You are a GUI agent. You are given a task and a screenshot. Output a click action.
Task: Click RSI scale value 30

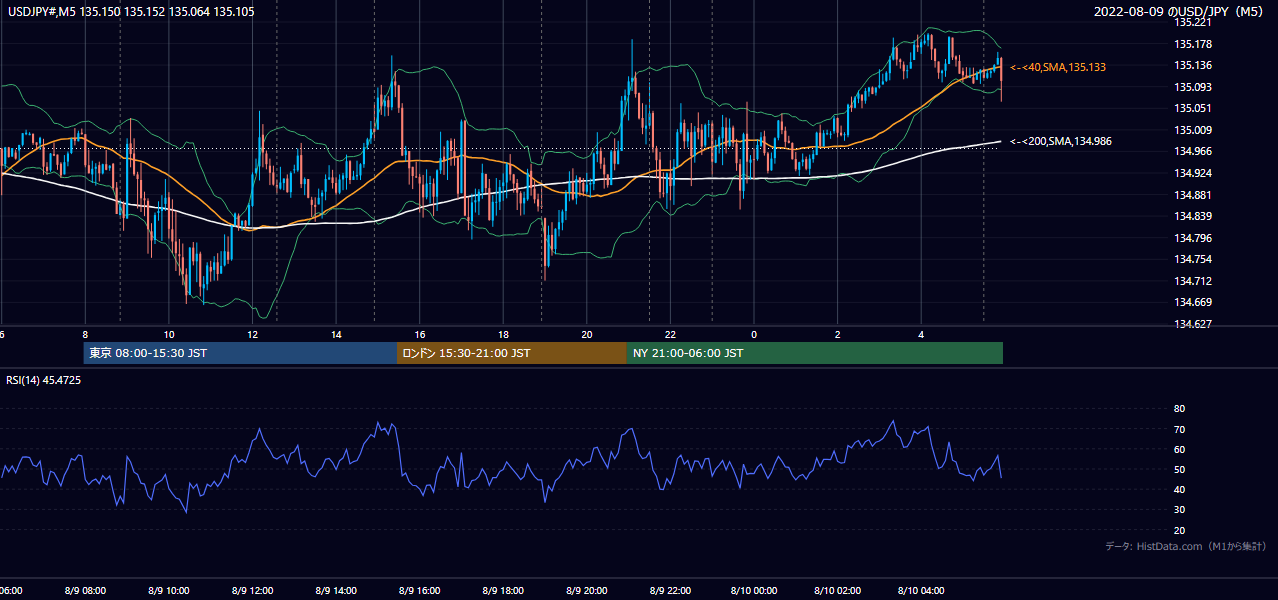[x=1179, y=510]
